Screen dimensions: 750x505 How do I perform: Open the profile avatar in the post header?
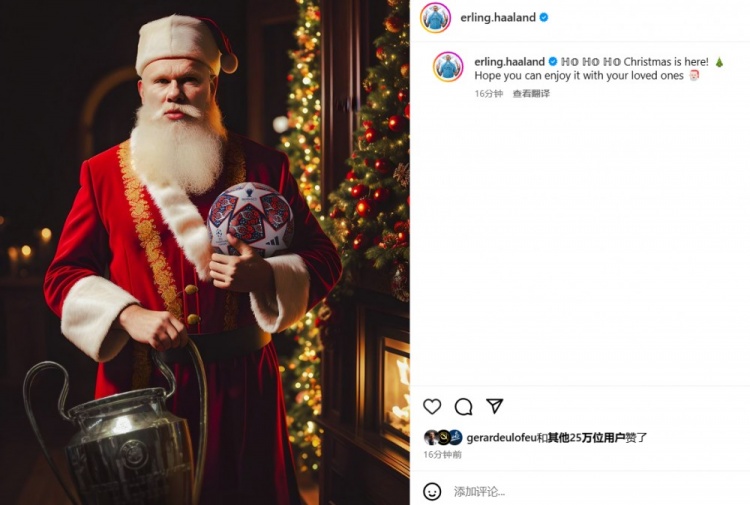[435, 17]
